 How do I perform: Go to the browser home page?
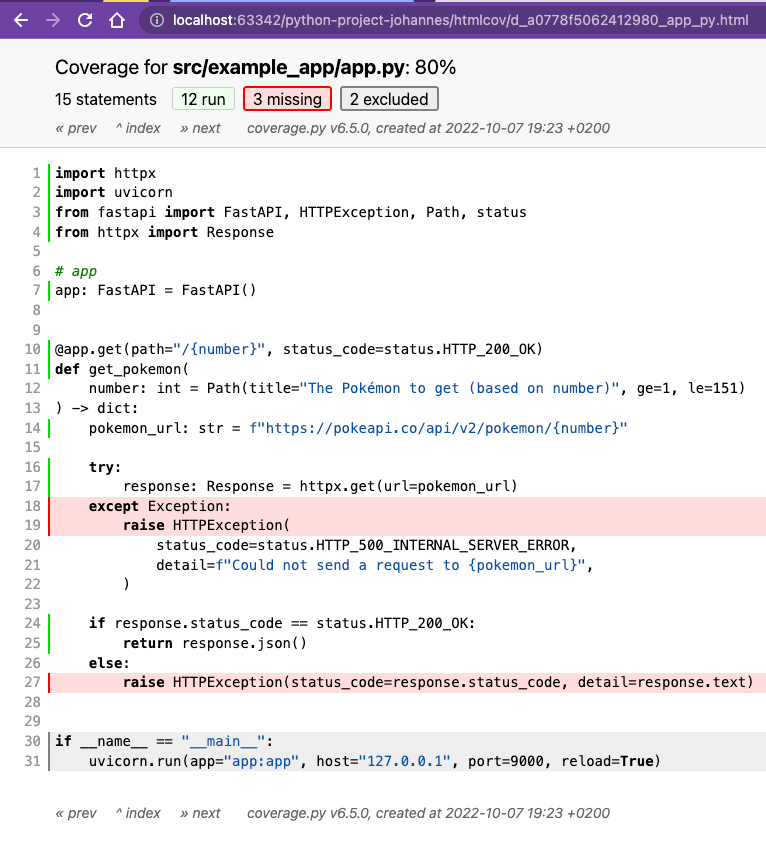pos(117,20)
